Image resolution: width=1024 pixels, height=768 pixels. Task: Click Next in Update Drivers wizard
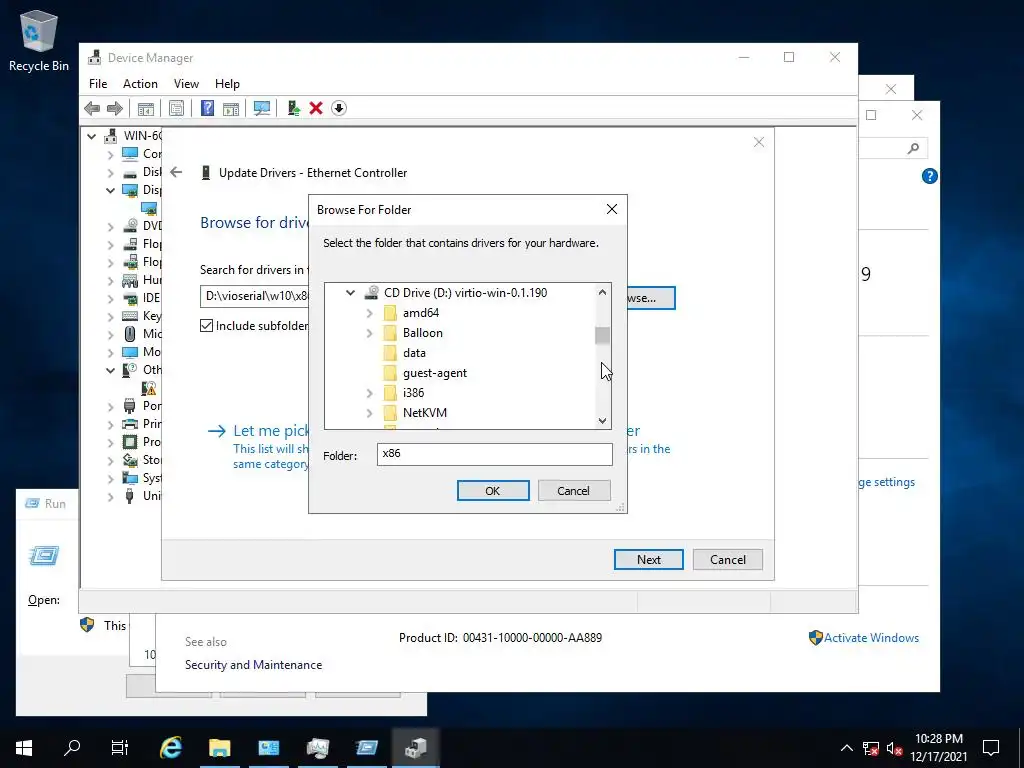[648, 560]
